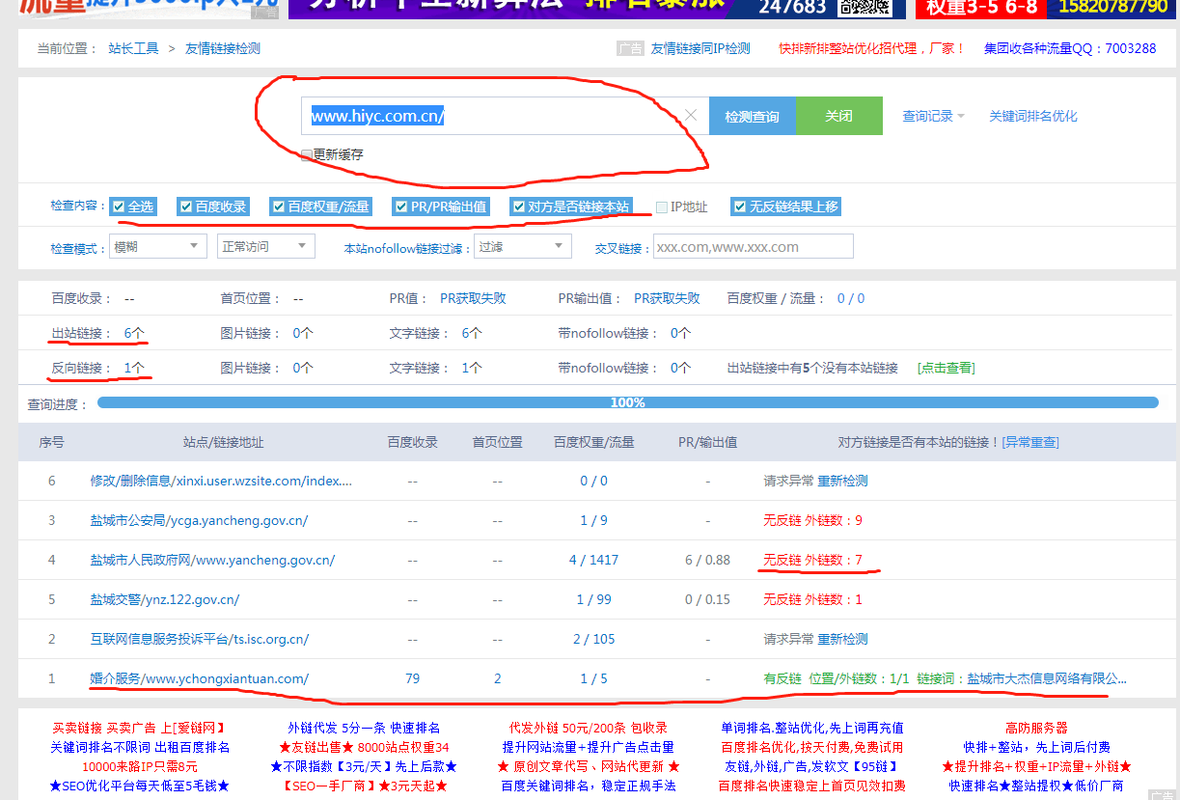Open 站长工具 breadcrumb link
Image resolution: width=1180 pixels, height=800 pixels.
(133, 48)
